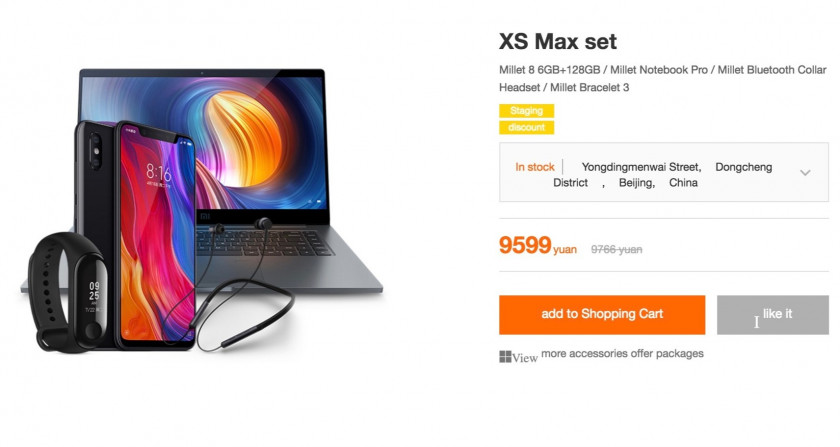The width and height of the screenshot is (840, 447).
Task: Click the yellow Staging tag
Action: click(526, 110)
